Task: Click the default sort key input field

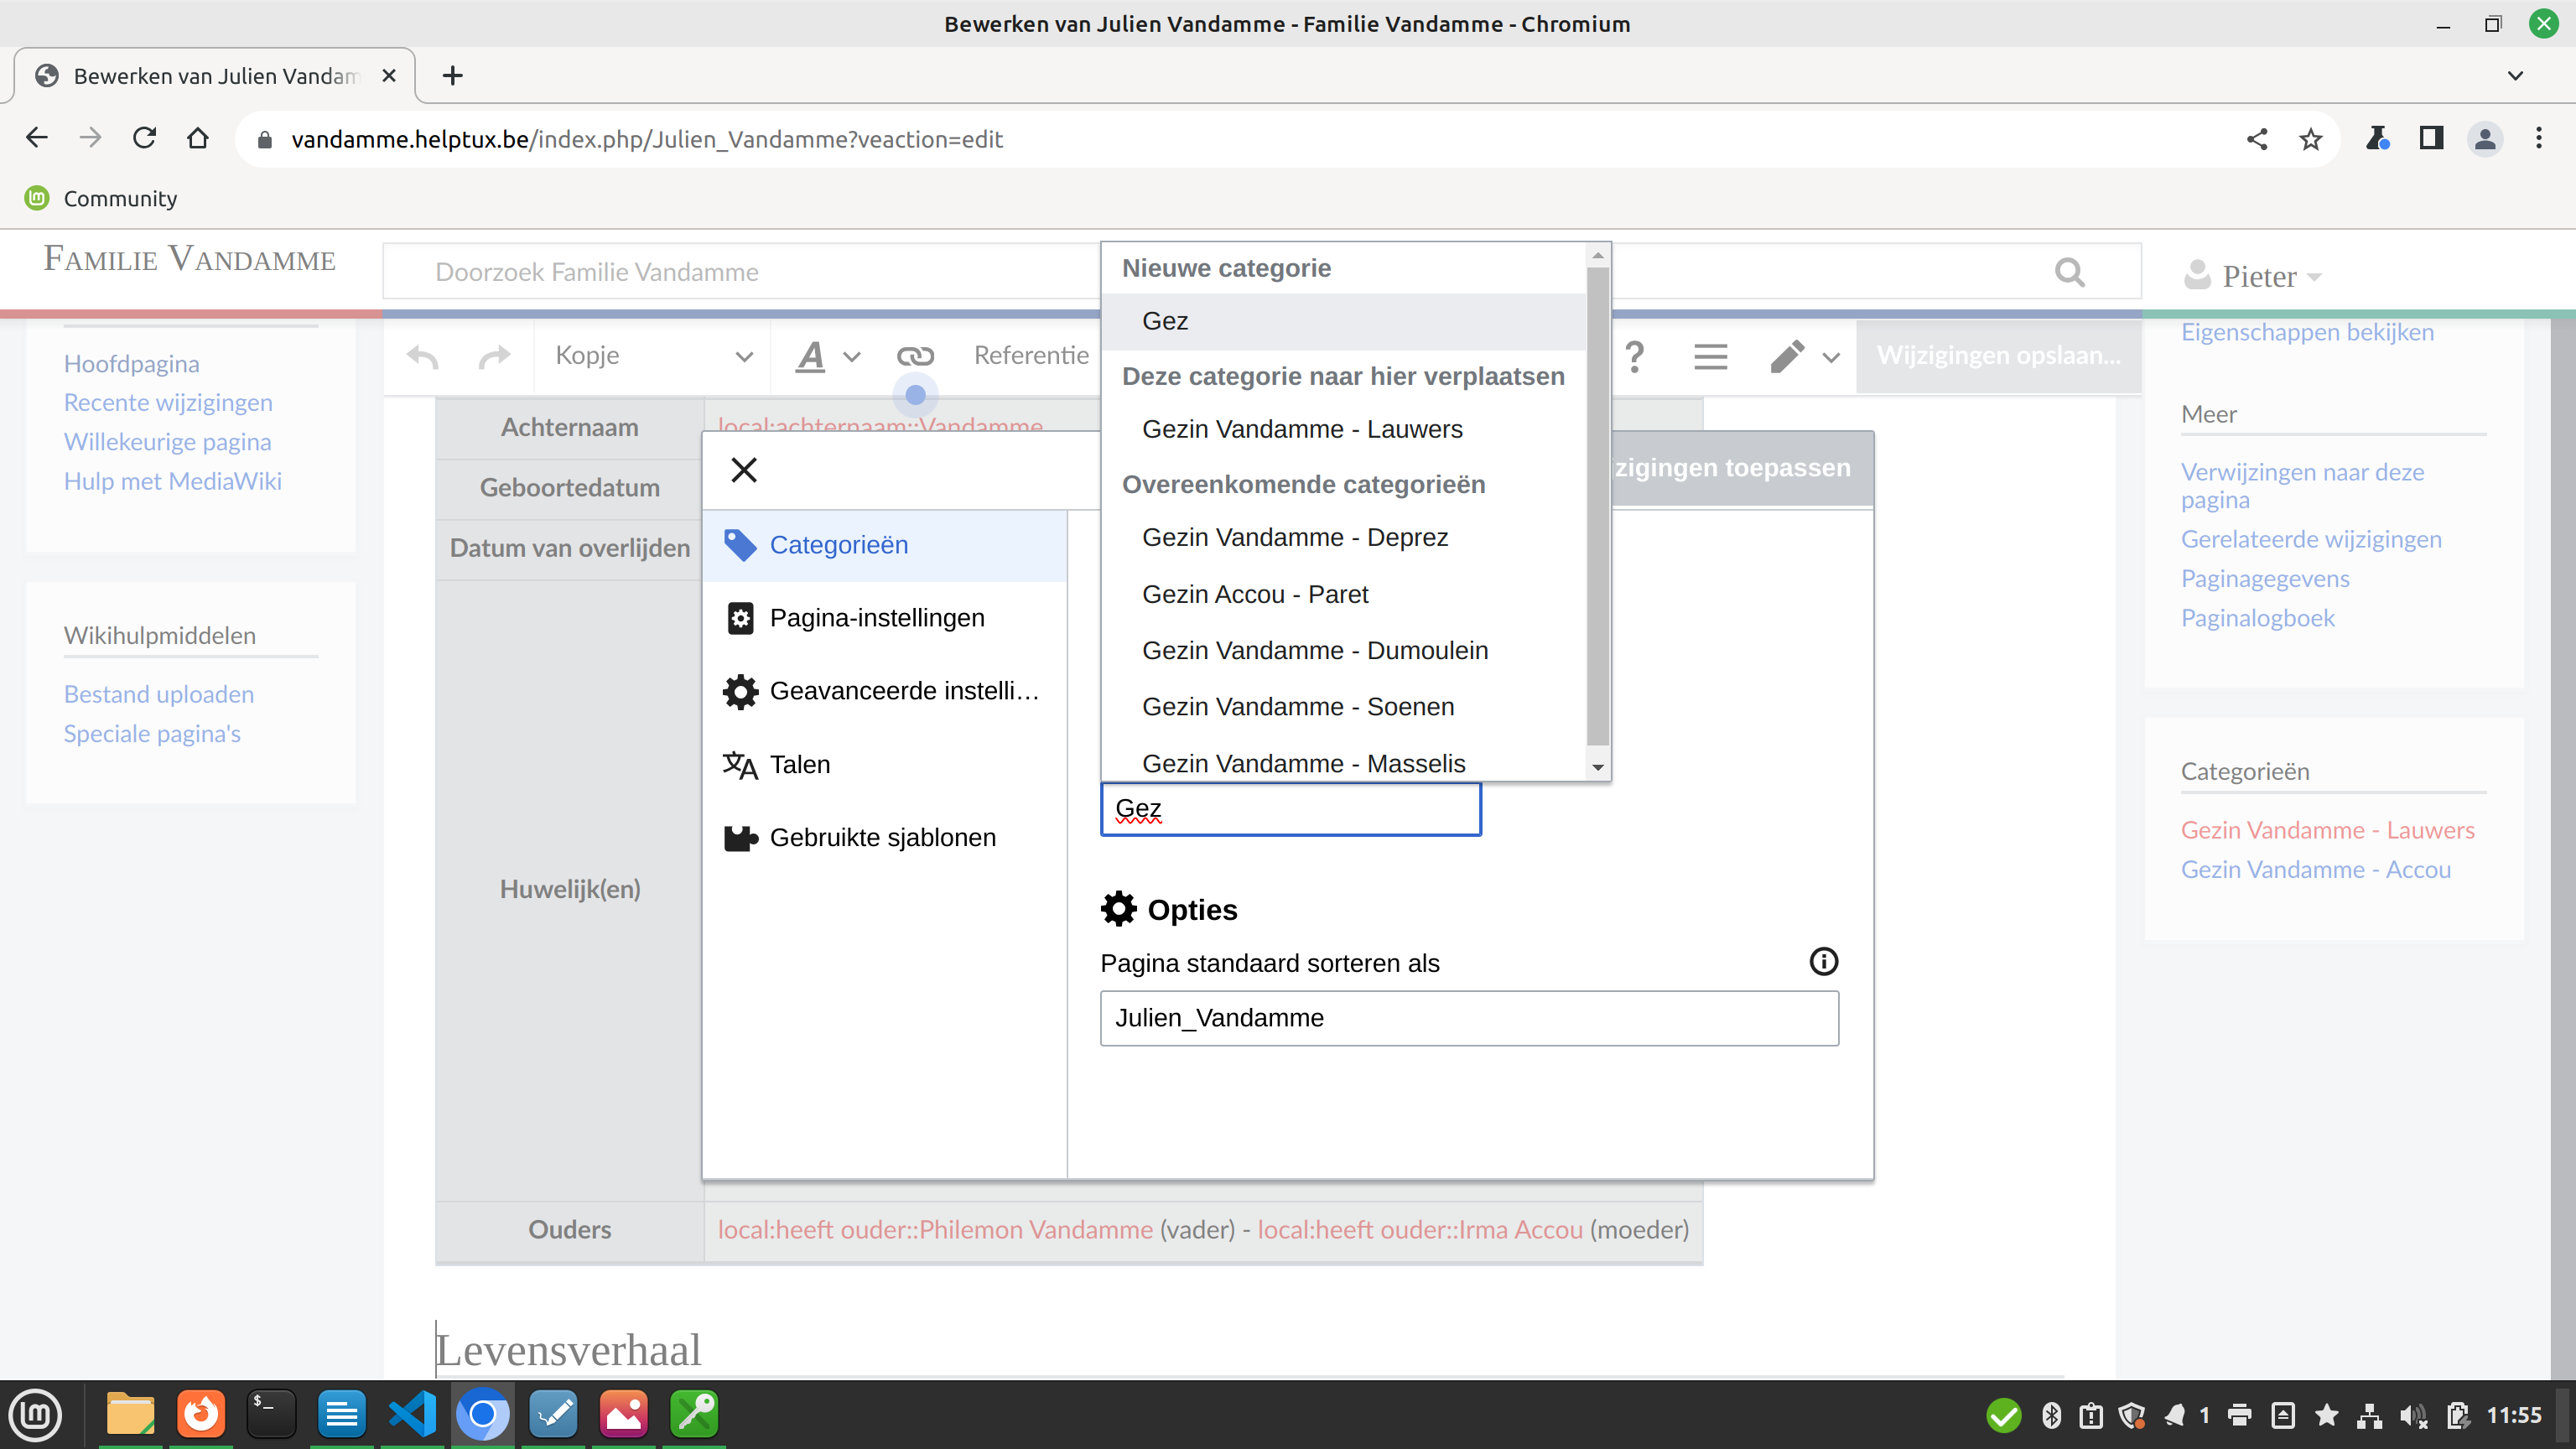Action: point(1468,1018)
